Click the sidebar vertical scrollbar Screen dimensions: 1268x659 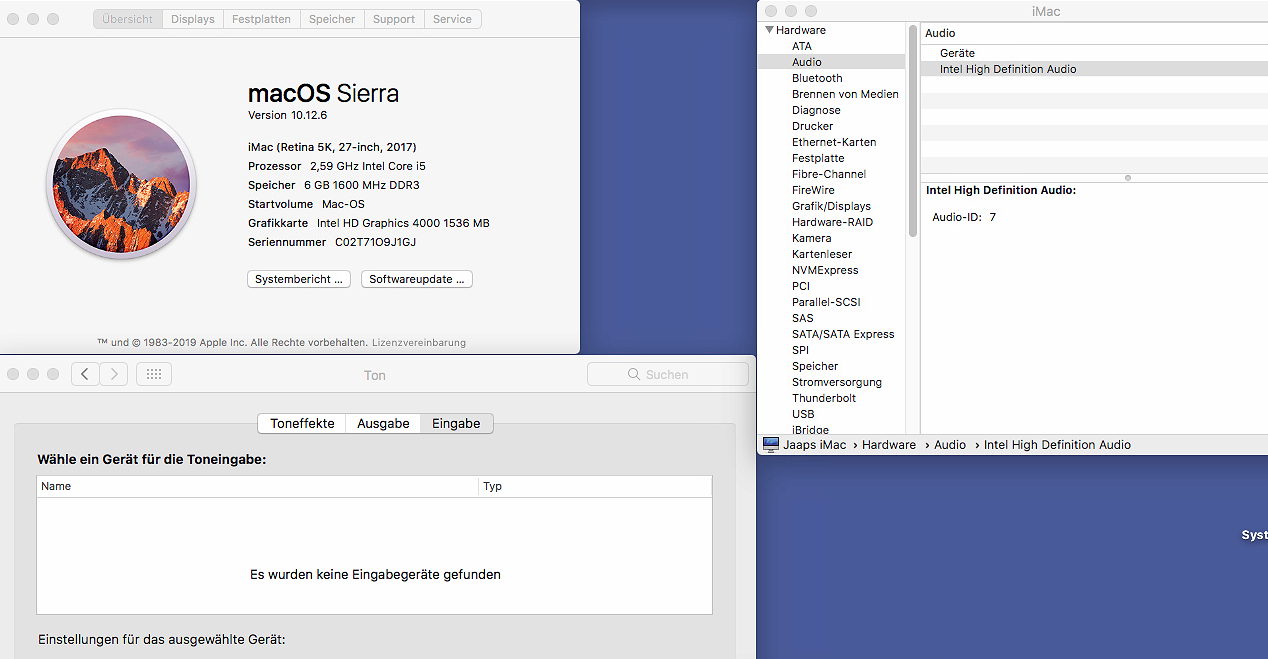coord(912,130)
